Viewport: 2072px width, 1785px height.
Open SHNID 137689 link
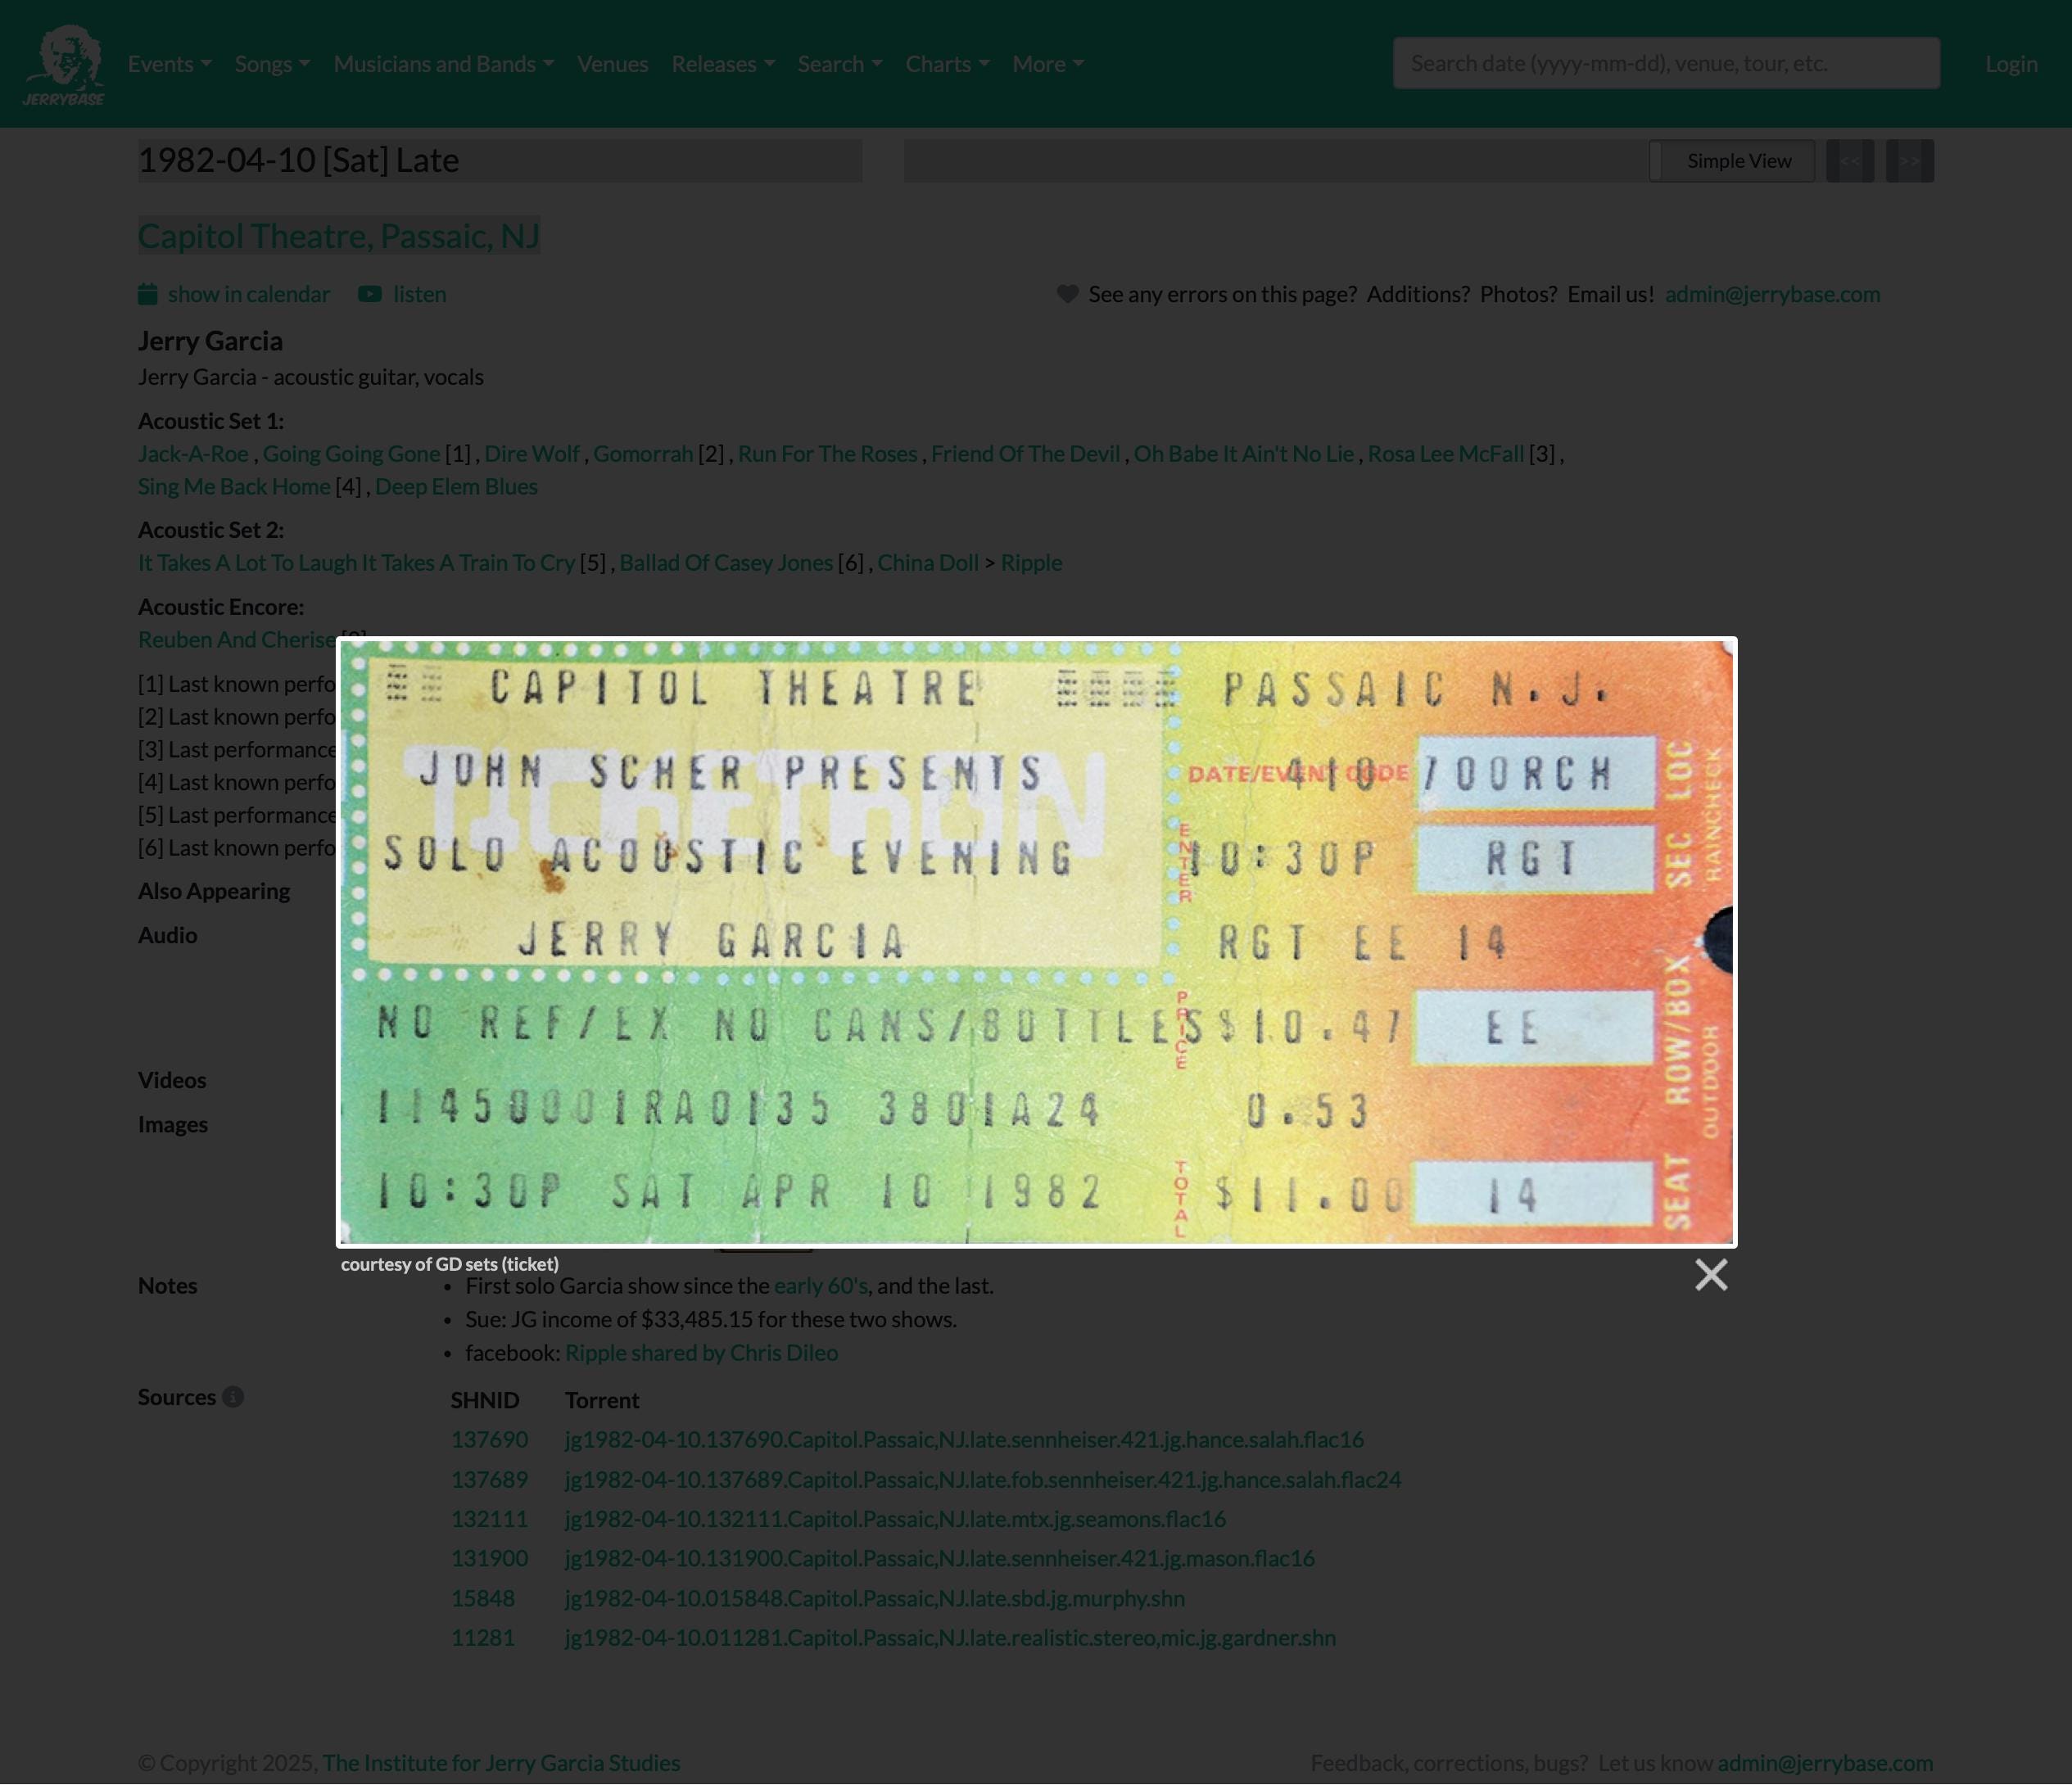pyautogui.click(x=489, y=1479)
